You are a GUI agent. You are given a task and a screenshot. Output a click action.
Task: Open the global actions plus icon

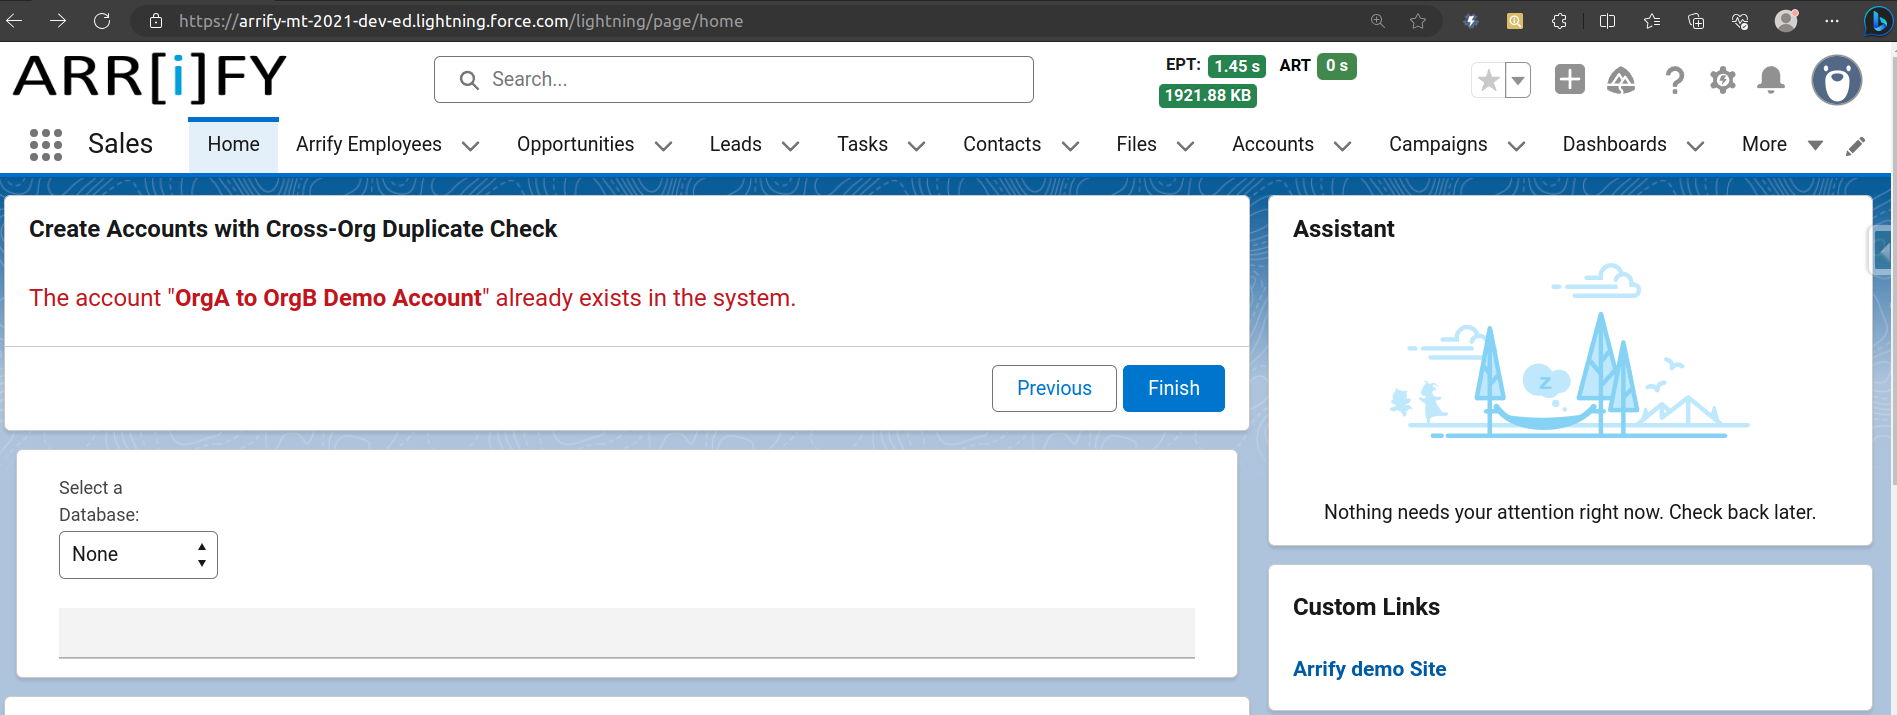tap(1569, 80)
